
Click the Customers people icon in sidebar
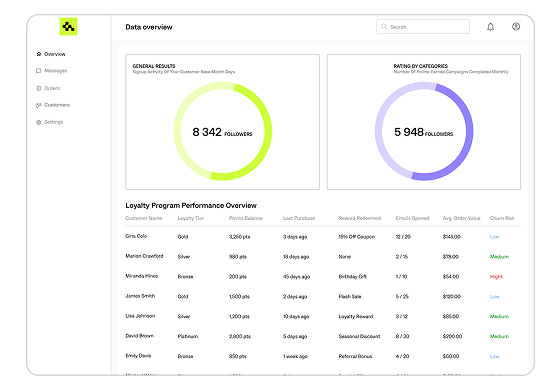point(39,105)
